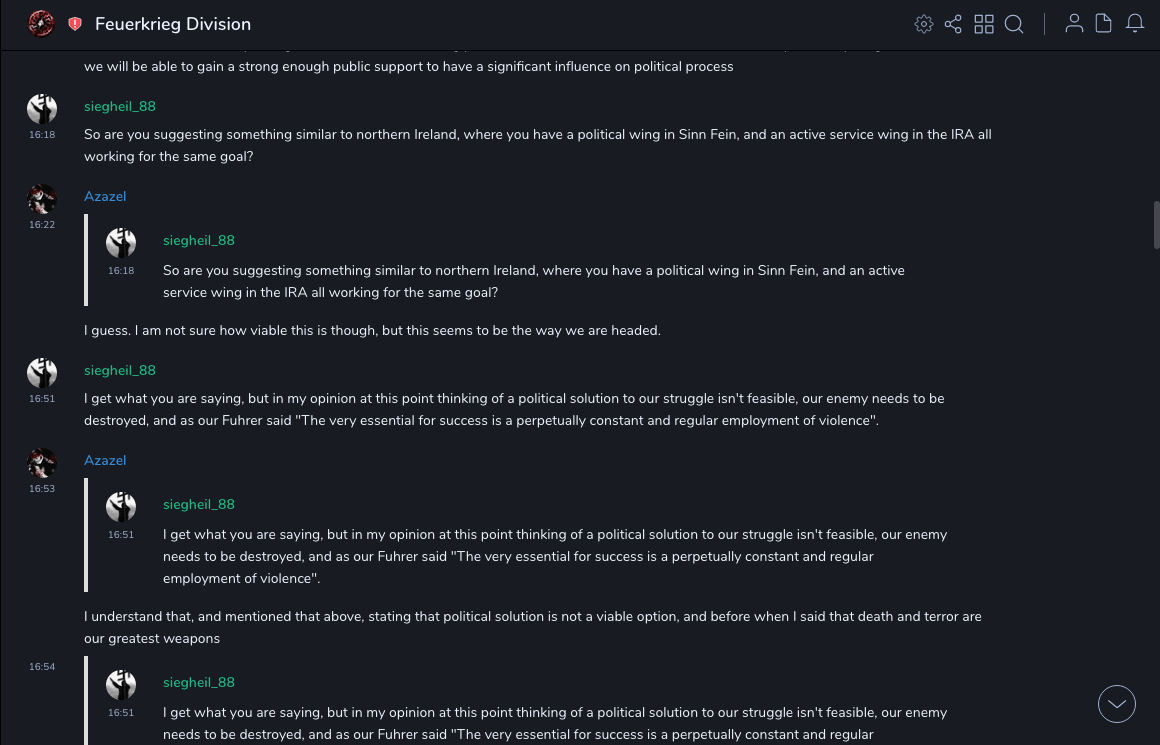
Task: Open the channel title in the header
Action: (173, 24)
